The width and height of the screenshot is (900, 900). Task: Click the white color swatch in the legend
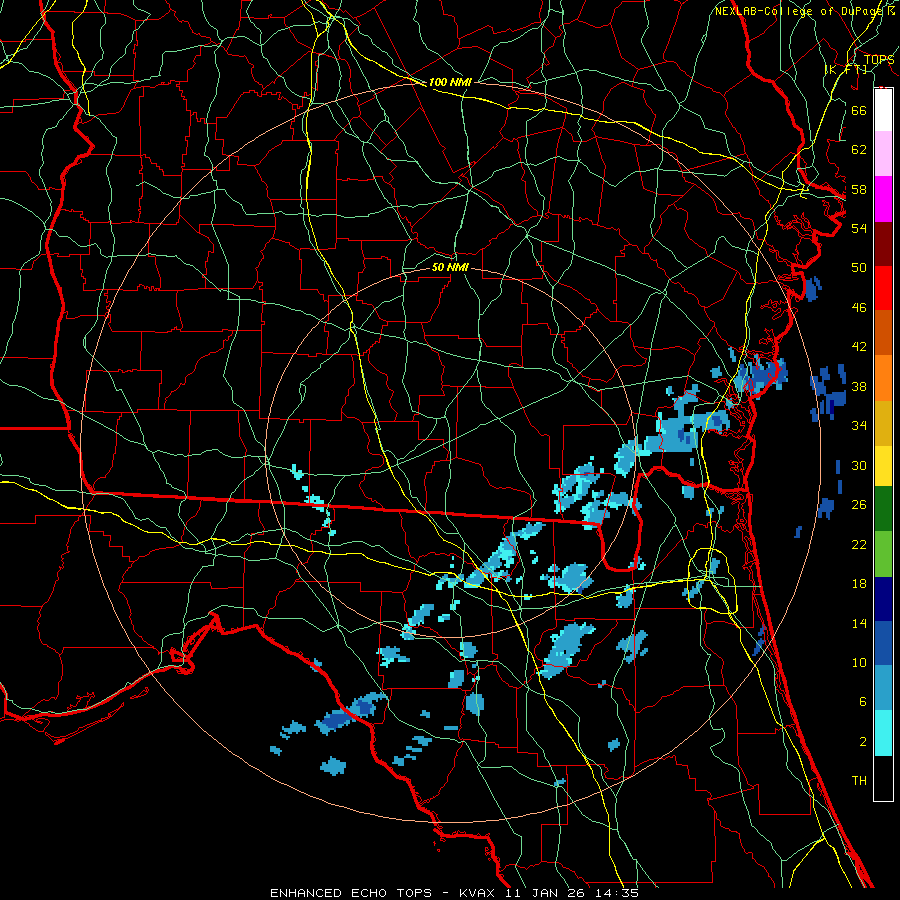[x=883, y=110]
